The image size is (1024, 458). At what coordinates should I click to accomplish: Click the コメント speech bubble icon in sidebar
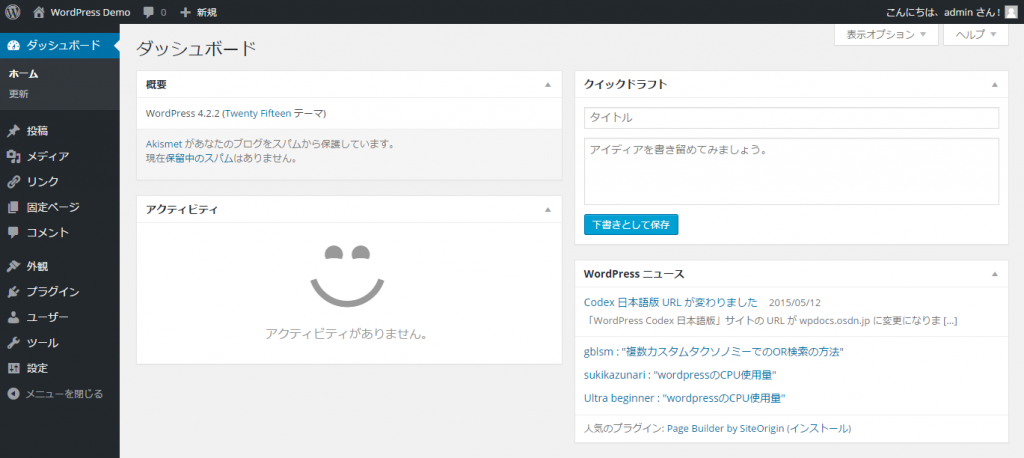[x=13, y=233]
